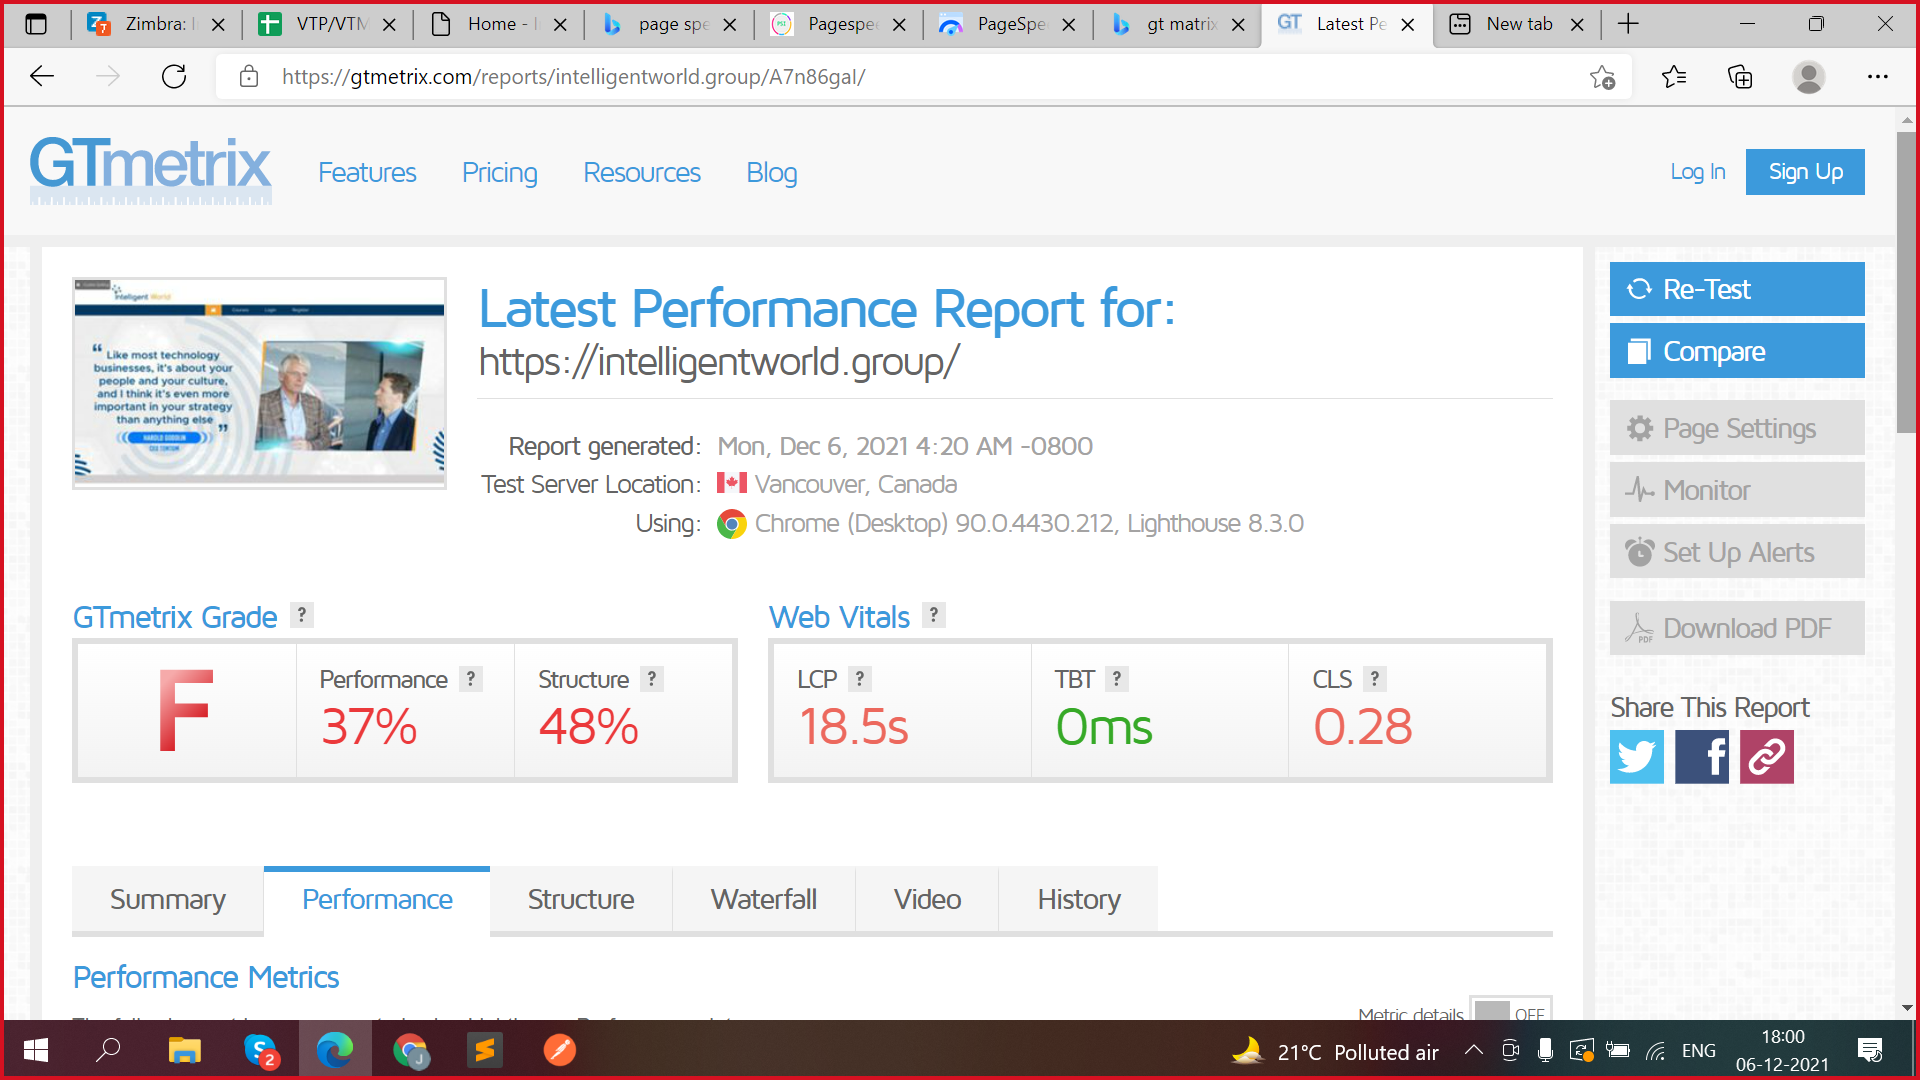Click the Structure score help icon

tap(652, 678)
